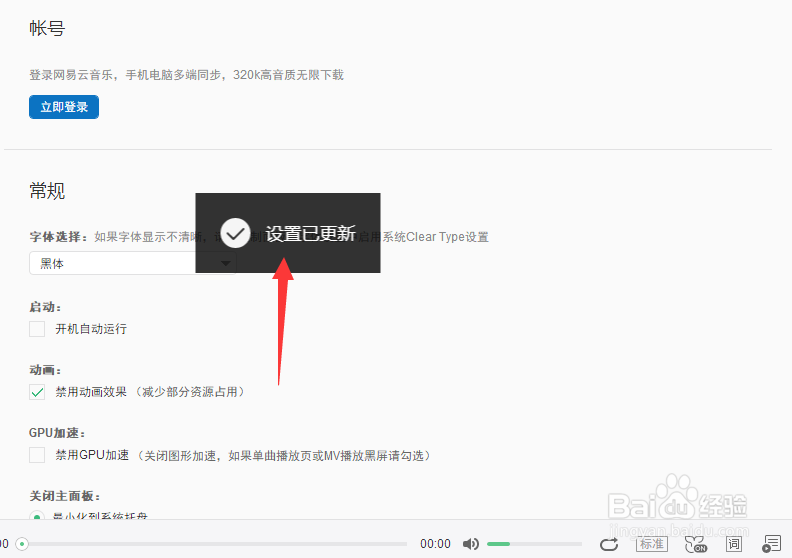Click the playback position handle
792x558 pixels.
(22, 544)
